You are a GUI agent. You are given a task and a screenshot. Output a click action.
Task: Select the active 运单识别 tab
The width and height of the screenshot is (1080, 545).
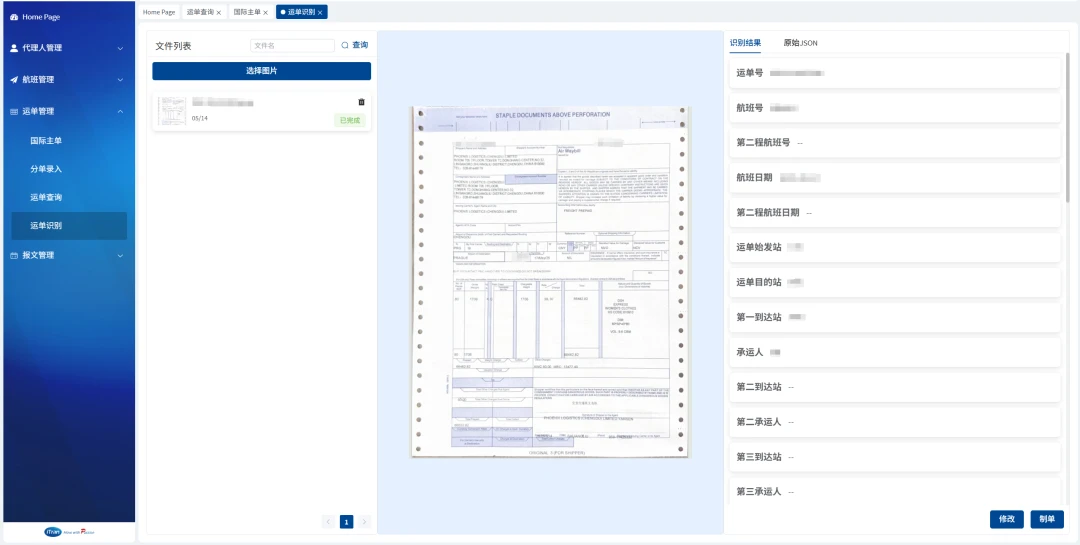pyautogui.click(x=302, y=12)
